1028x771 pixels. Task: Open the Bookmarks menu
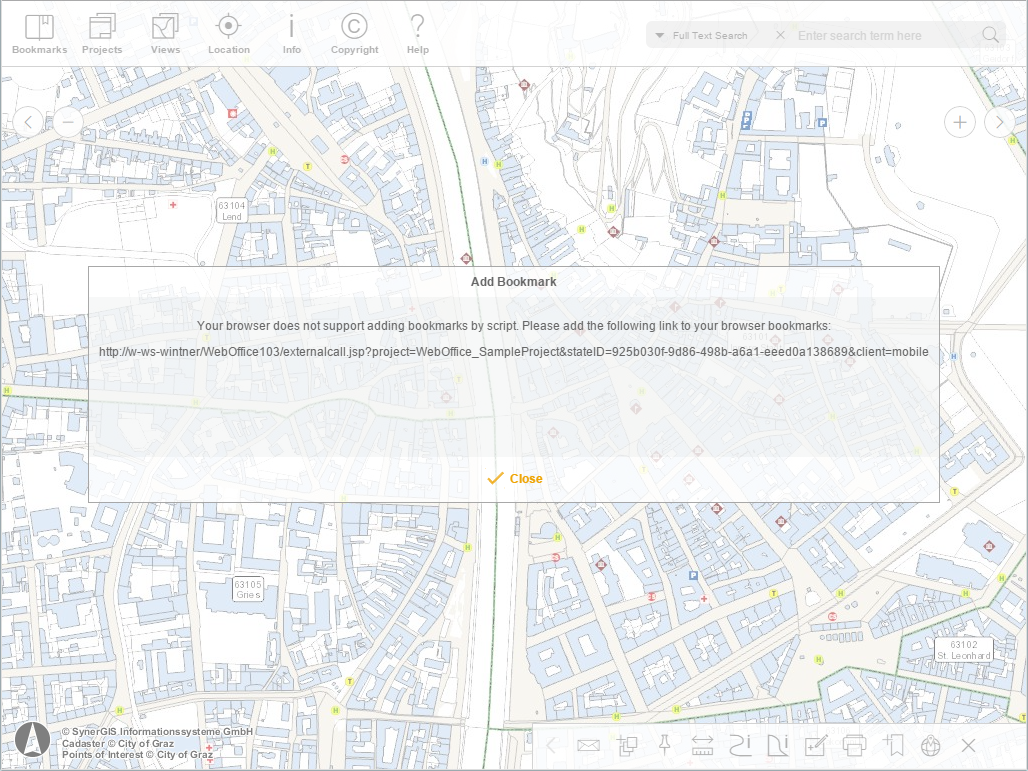click(38, 33)
